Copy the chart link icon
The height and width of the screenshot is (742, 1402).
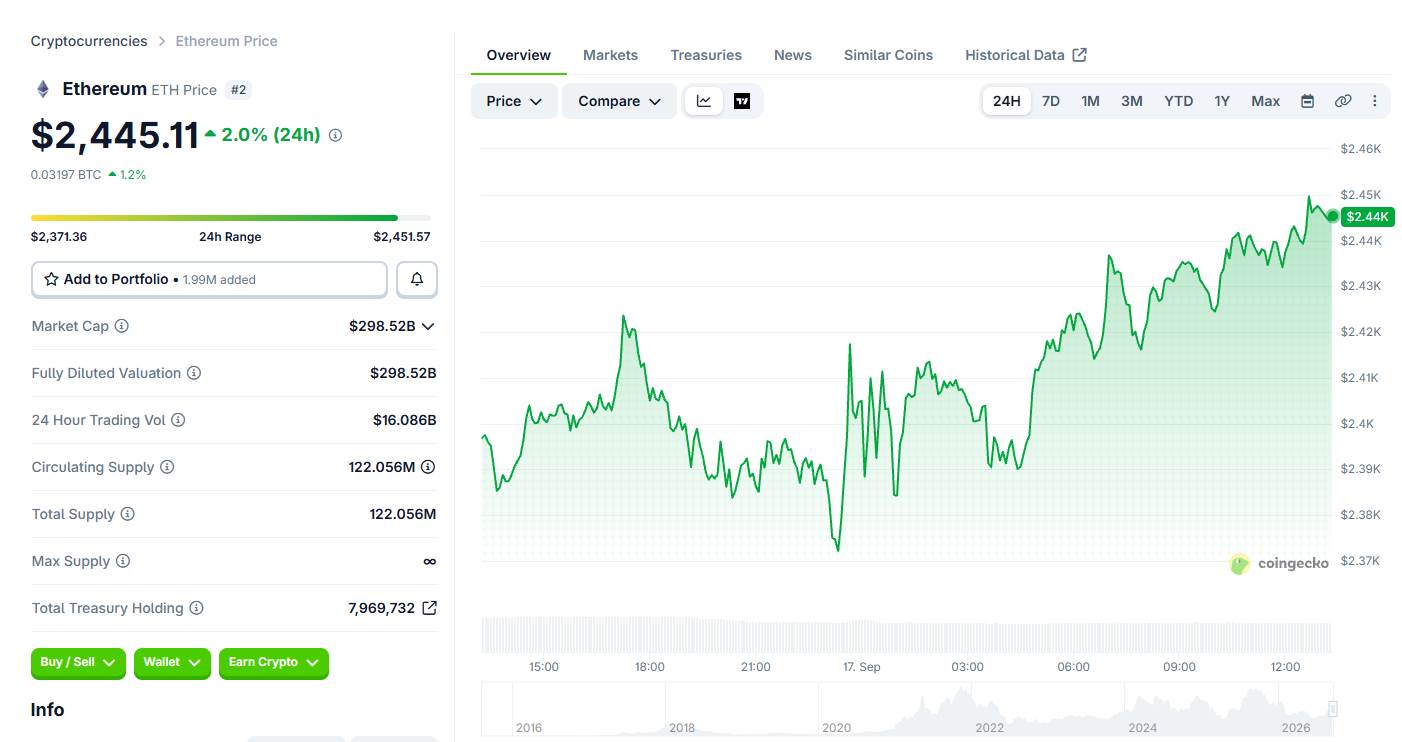(1343, 101)
